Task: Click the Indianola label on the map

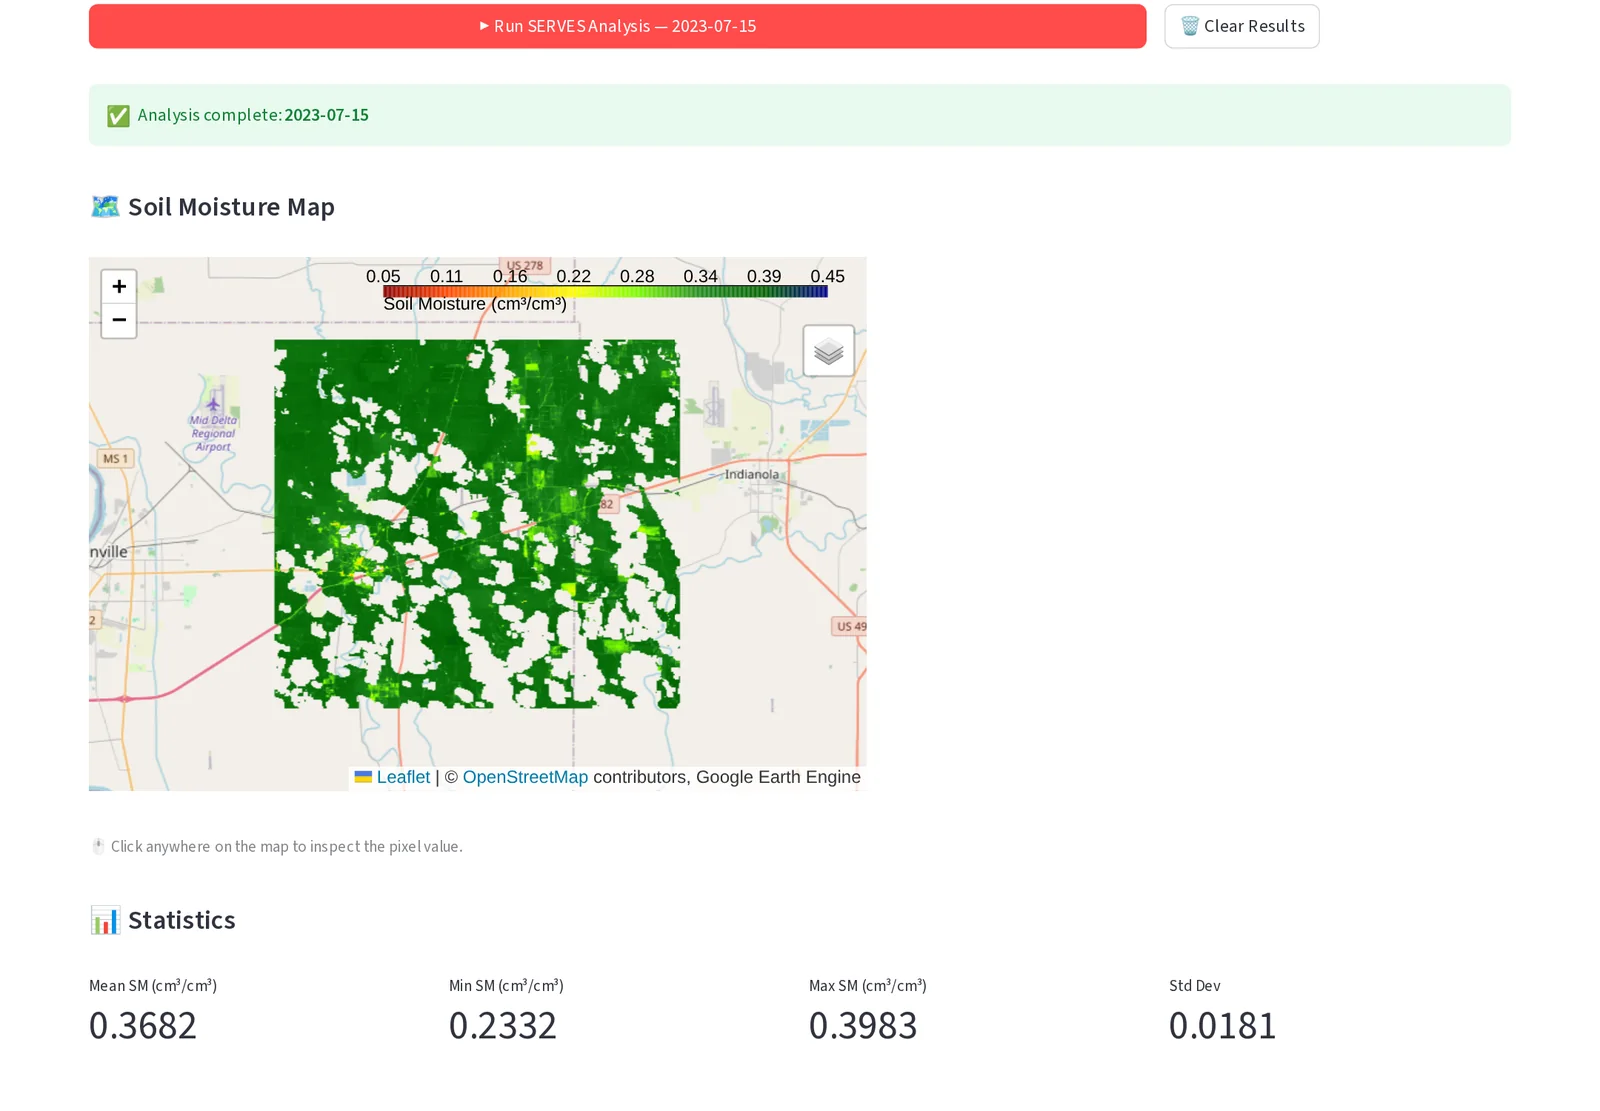Action: coord(751,474)
